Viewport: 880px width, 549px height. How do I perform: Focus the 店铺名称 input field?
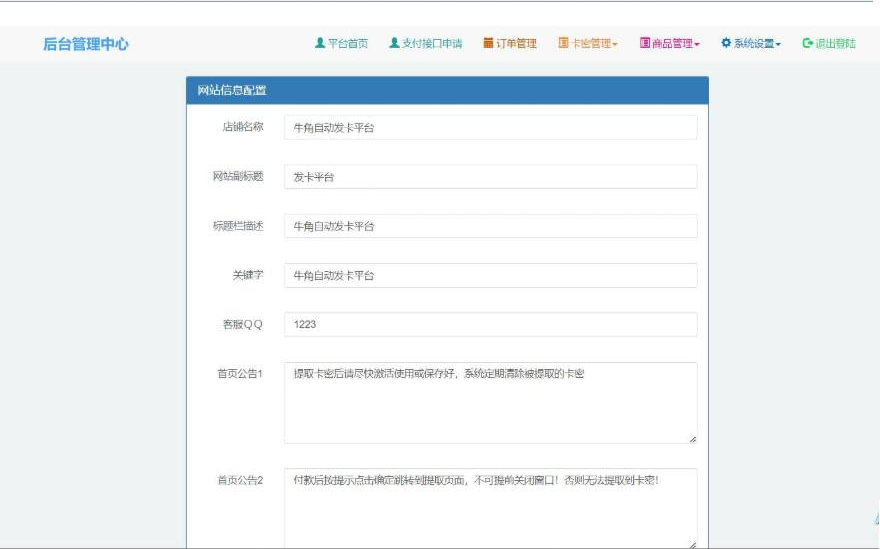pyautogui.click(x=490, y=127)
